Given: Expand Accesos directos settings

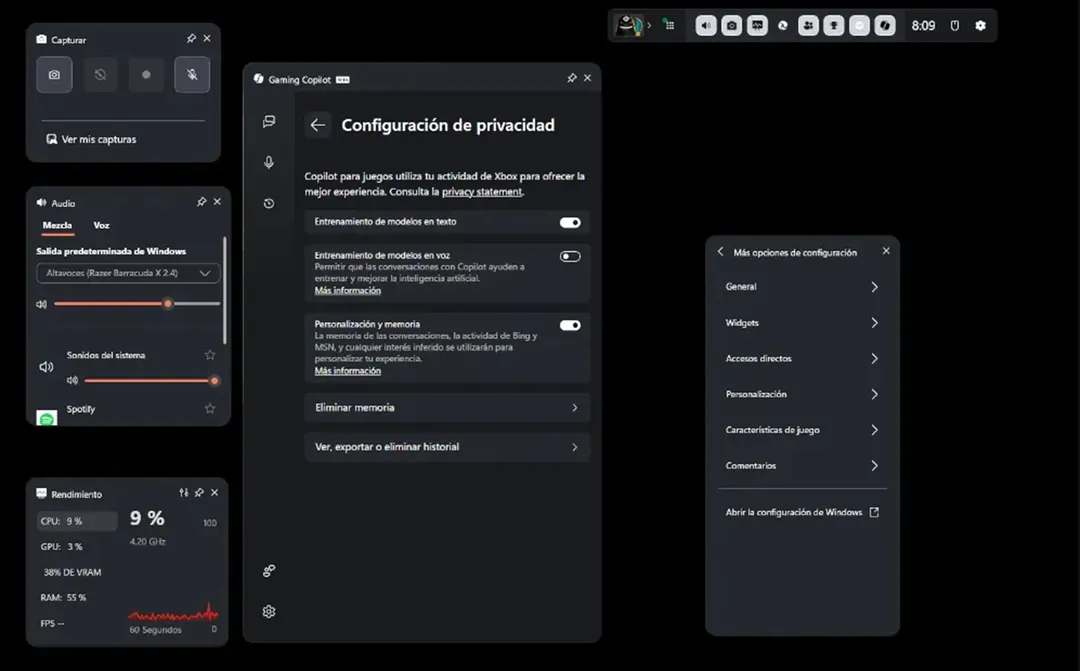Looking at the screenshot, I should point(802,358).
